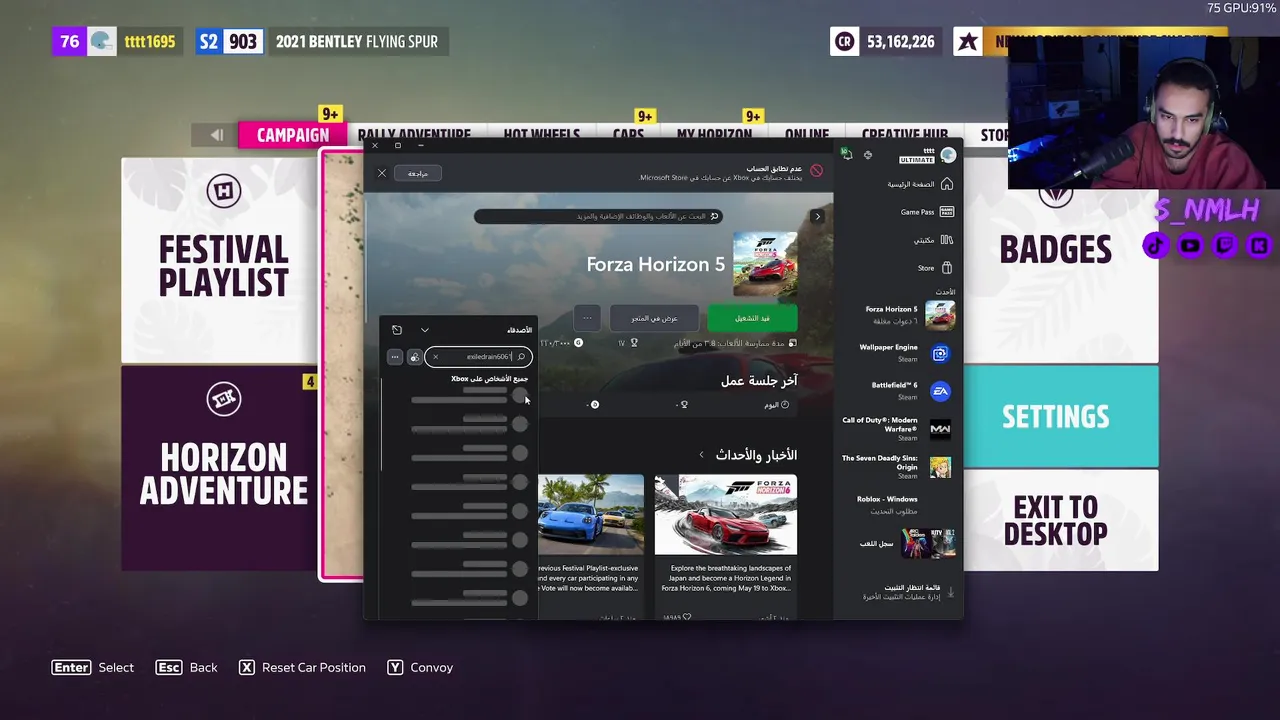Screen dimensions: 1280x720
Task: Select the CAMPAIGN tab
Action: coord(292,135)
